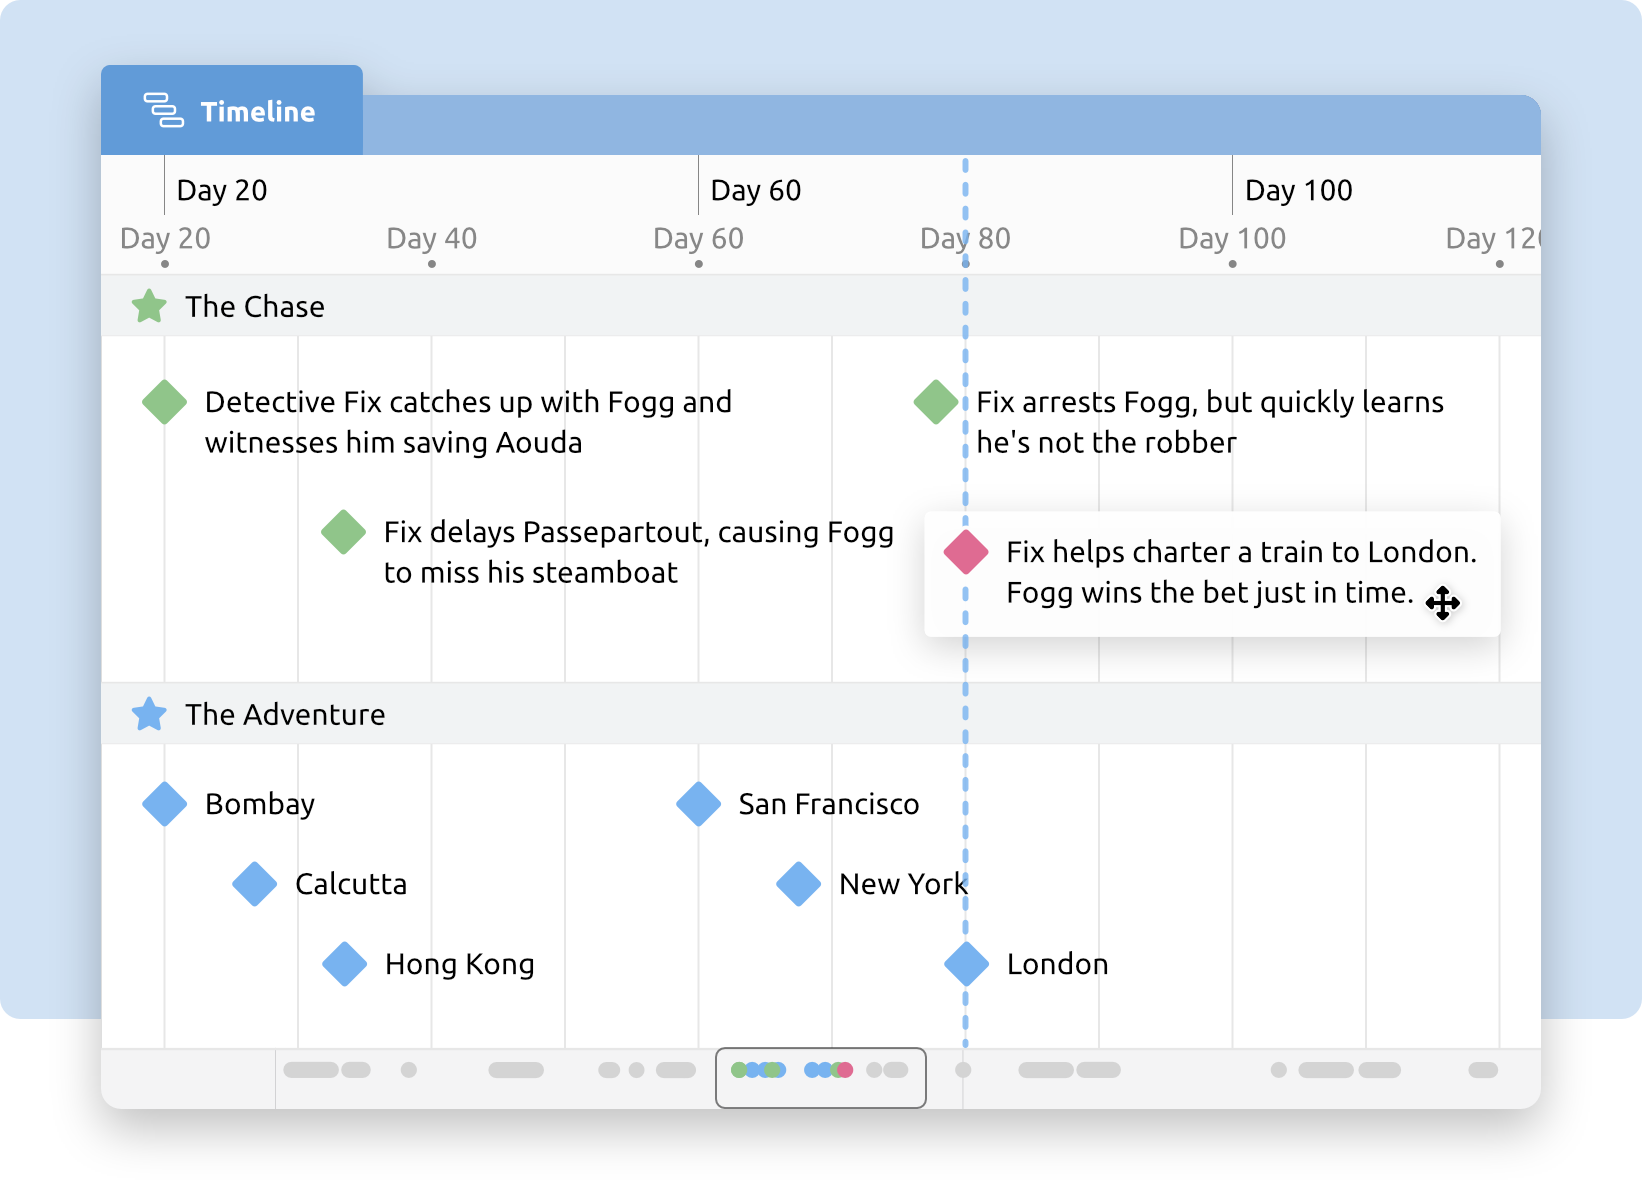Click the Day 40 tick marker dot
Viewport: 1642px width, 1199px height.
pyautogui.click(x=432, y=262)
